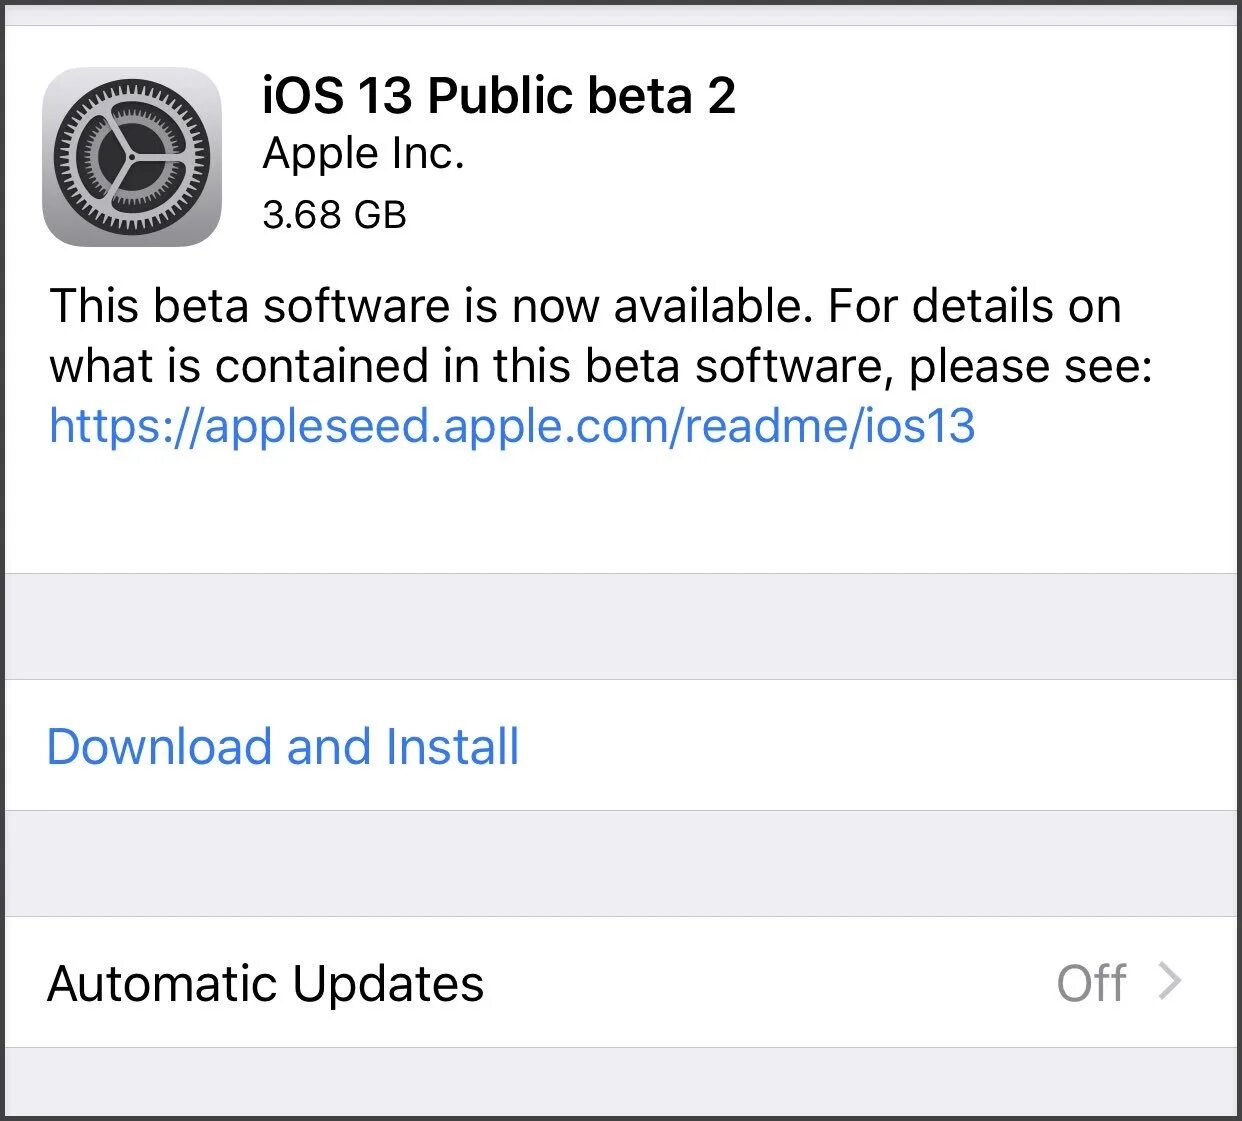The height and width of the screenshot is (1121, 1242).
Task: Click the 'For details on' phrase in the description
Action: coord(974,306)
